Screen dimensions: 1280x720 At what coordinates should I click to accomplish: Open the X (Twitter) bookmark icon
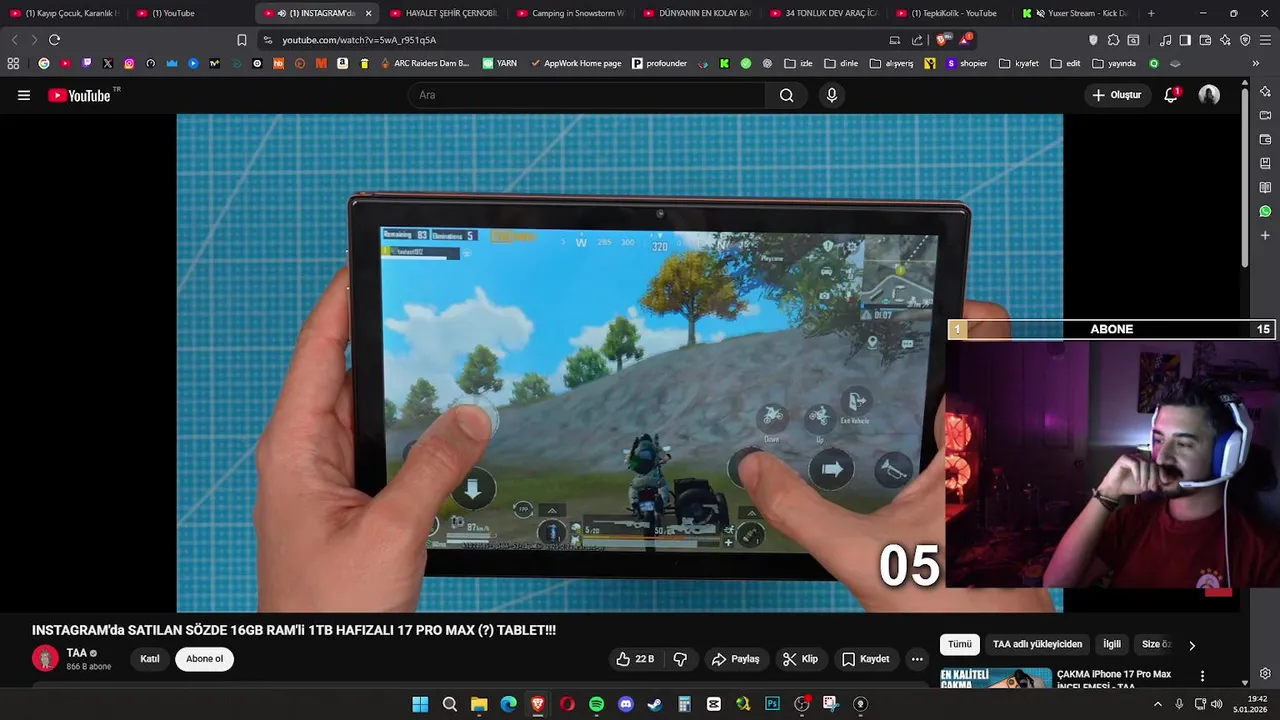108,63
